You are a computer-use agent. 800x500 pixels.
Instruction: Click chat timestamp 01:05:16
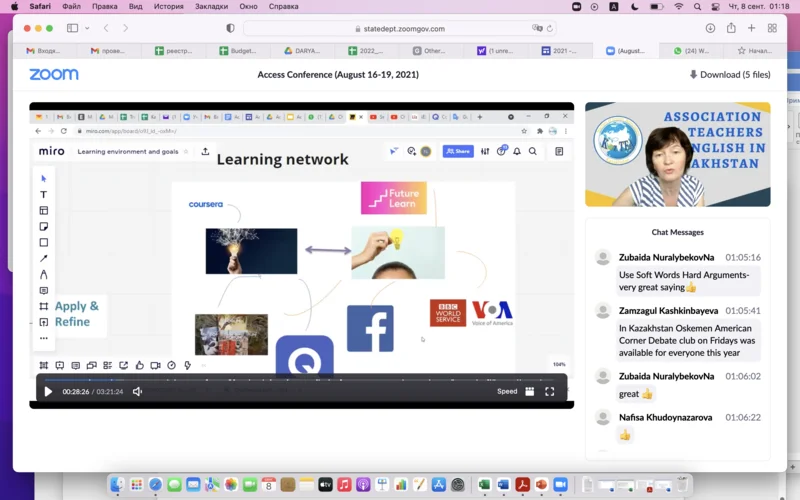tap(743, 257)
